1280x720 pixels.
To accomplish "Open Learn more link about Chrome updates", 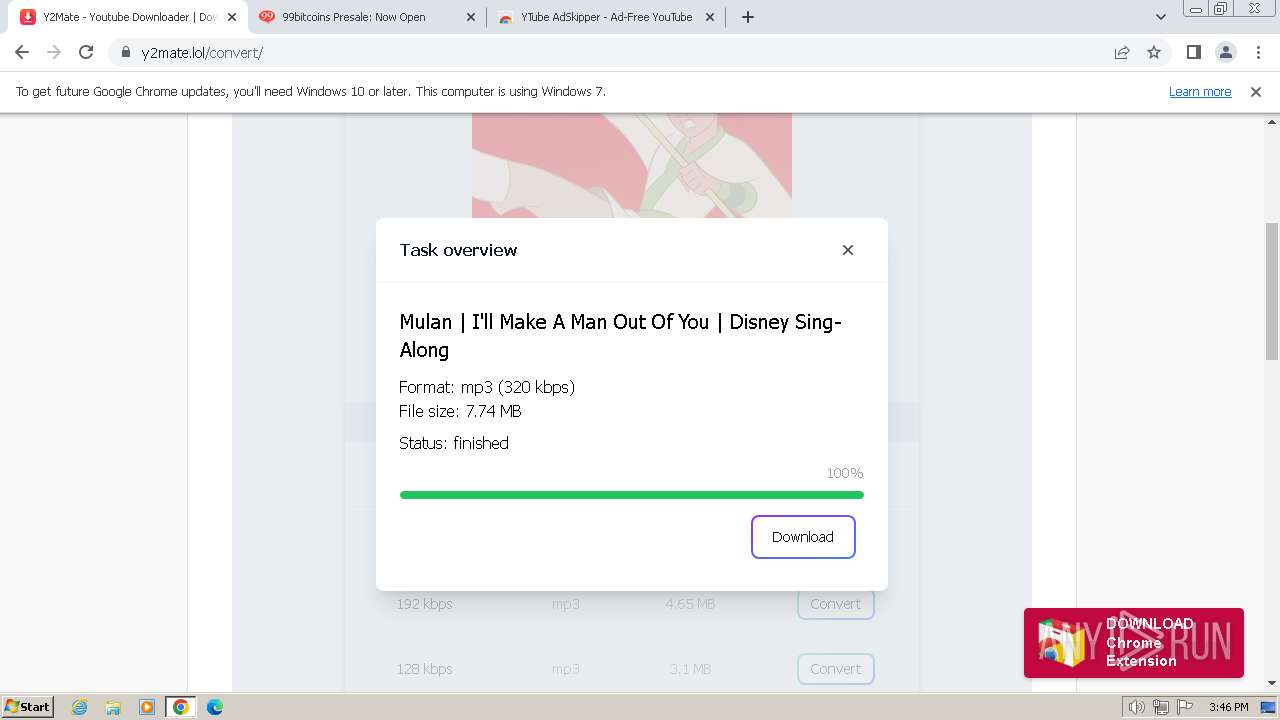I will coord(1200,91).
